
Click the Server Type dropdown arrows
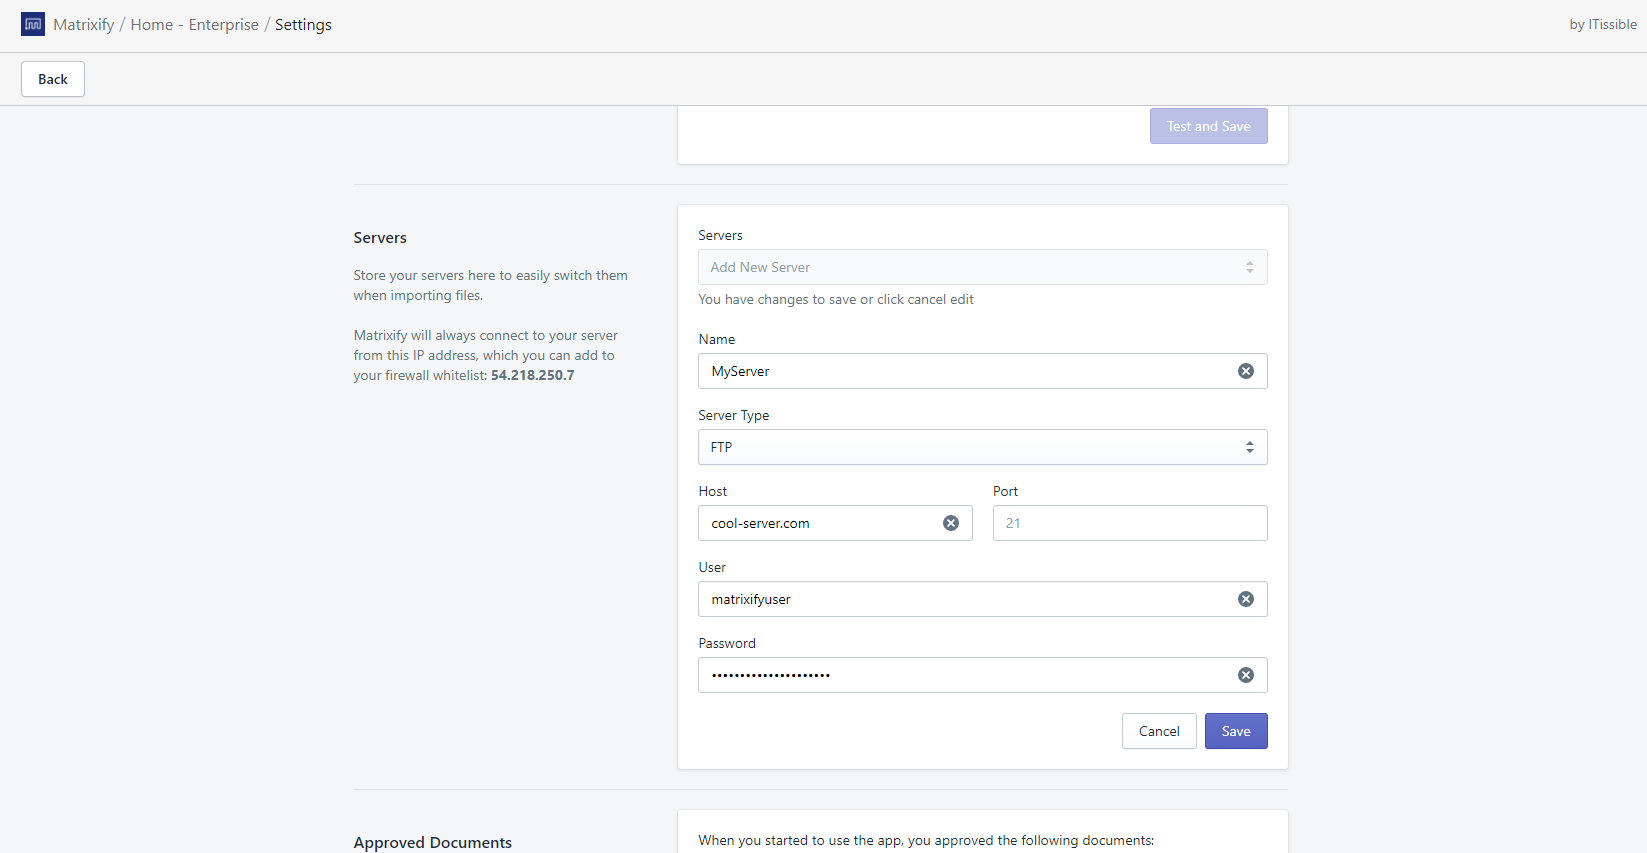(1249, 447)
